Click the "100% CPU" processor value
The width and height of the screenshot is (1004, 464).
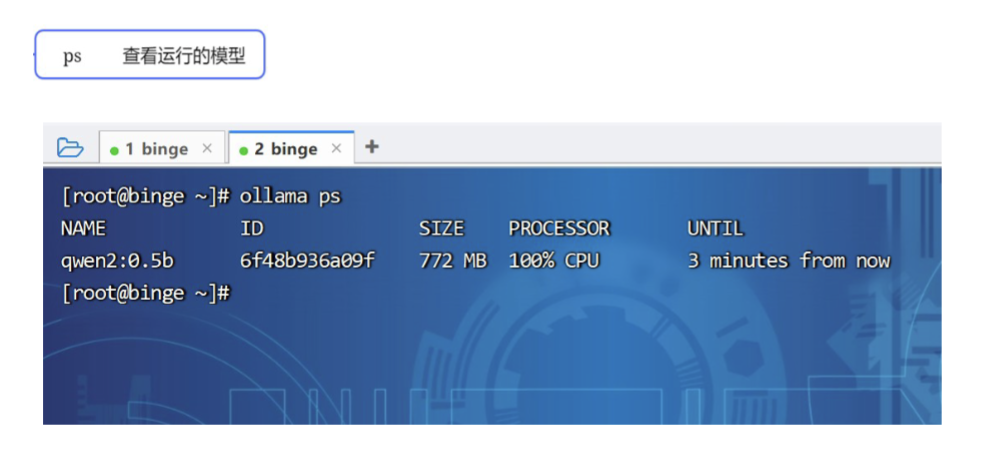pos(554,261)
